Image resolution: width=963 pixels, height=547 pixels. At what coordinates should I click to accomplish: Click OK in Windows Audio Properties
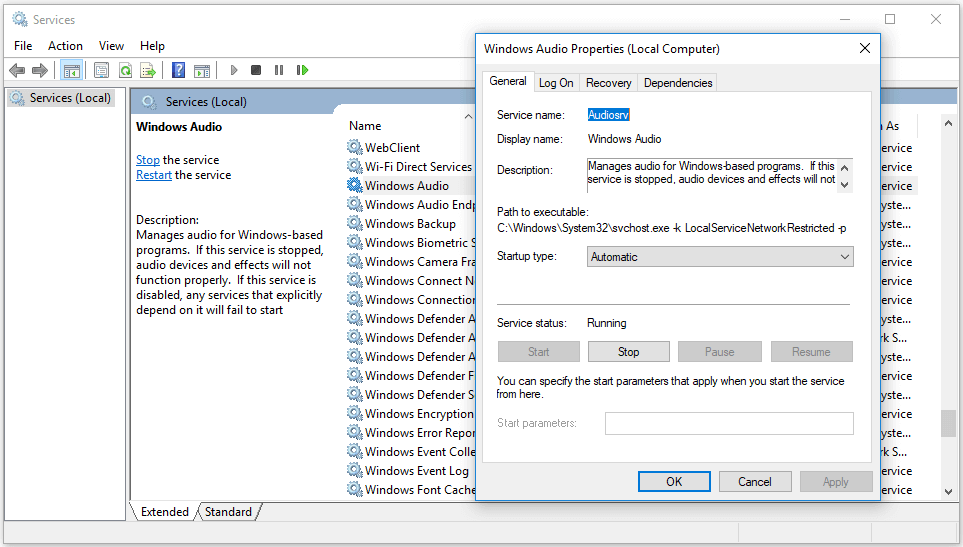(674, 482)
